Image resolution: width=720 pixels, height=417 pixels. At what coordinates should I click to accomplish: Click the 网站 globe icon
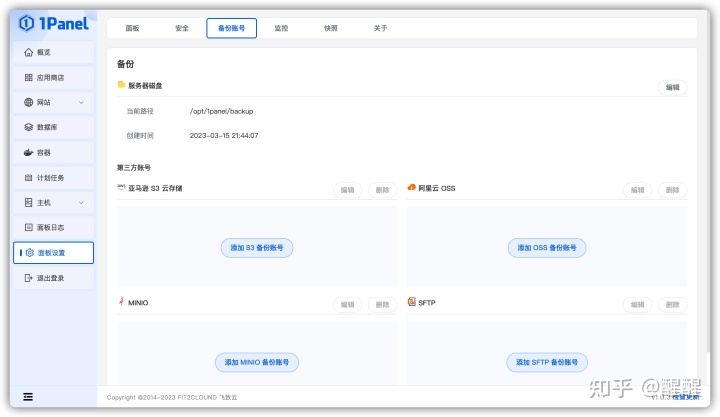tap(28, 102)
